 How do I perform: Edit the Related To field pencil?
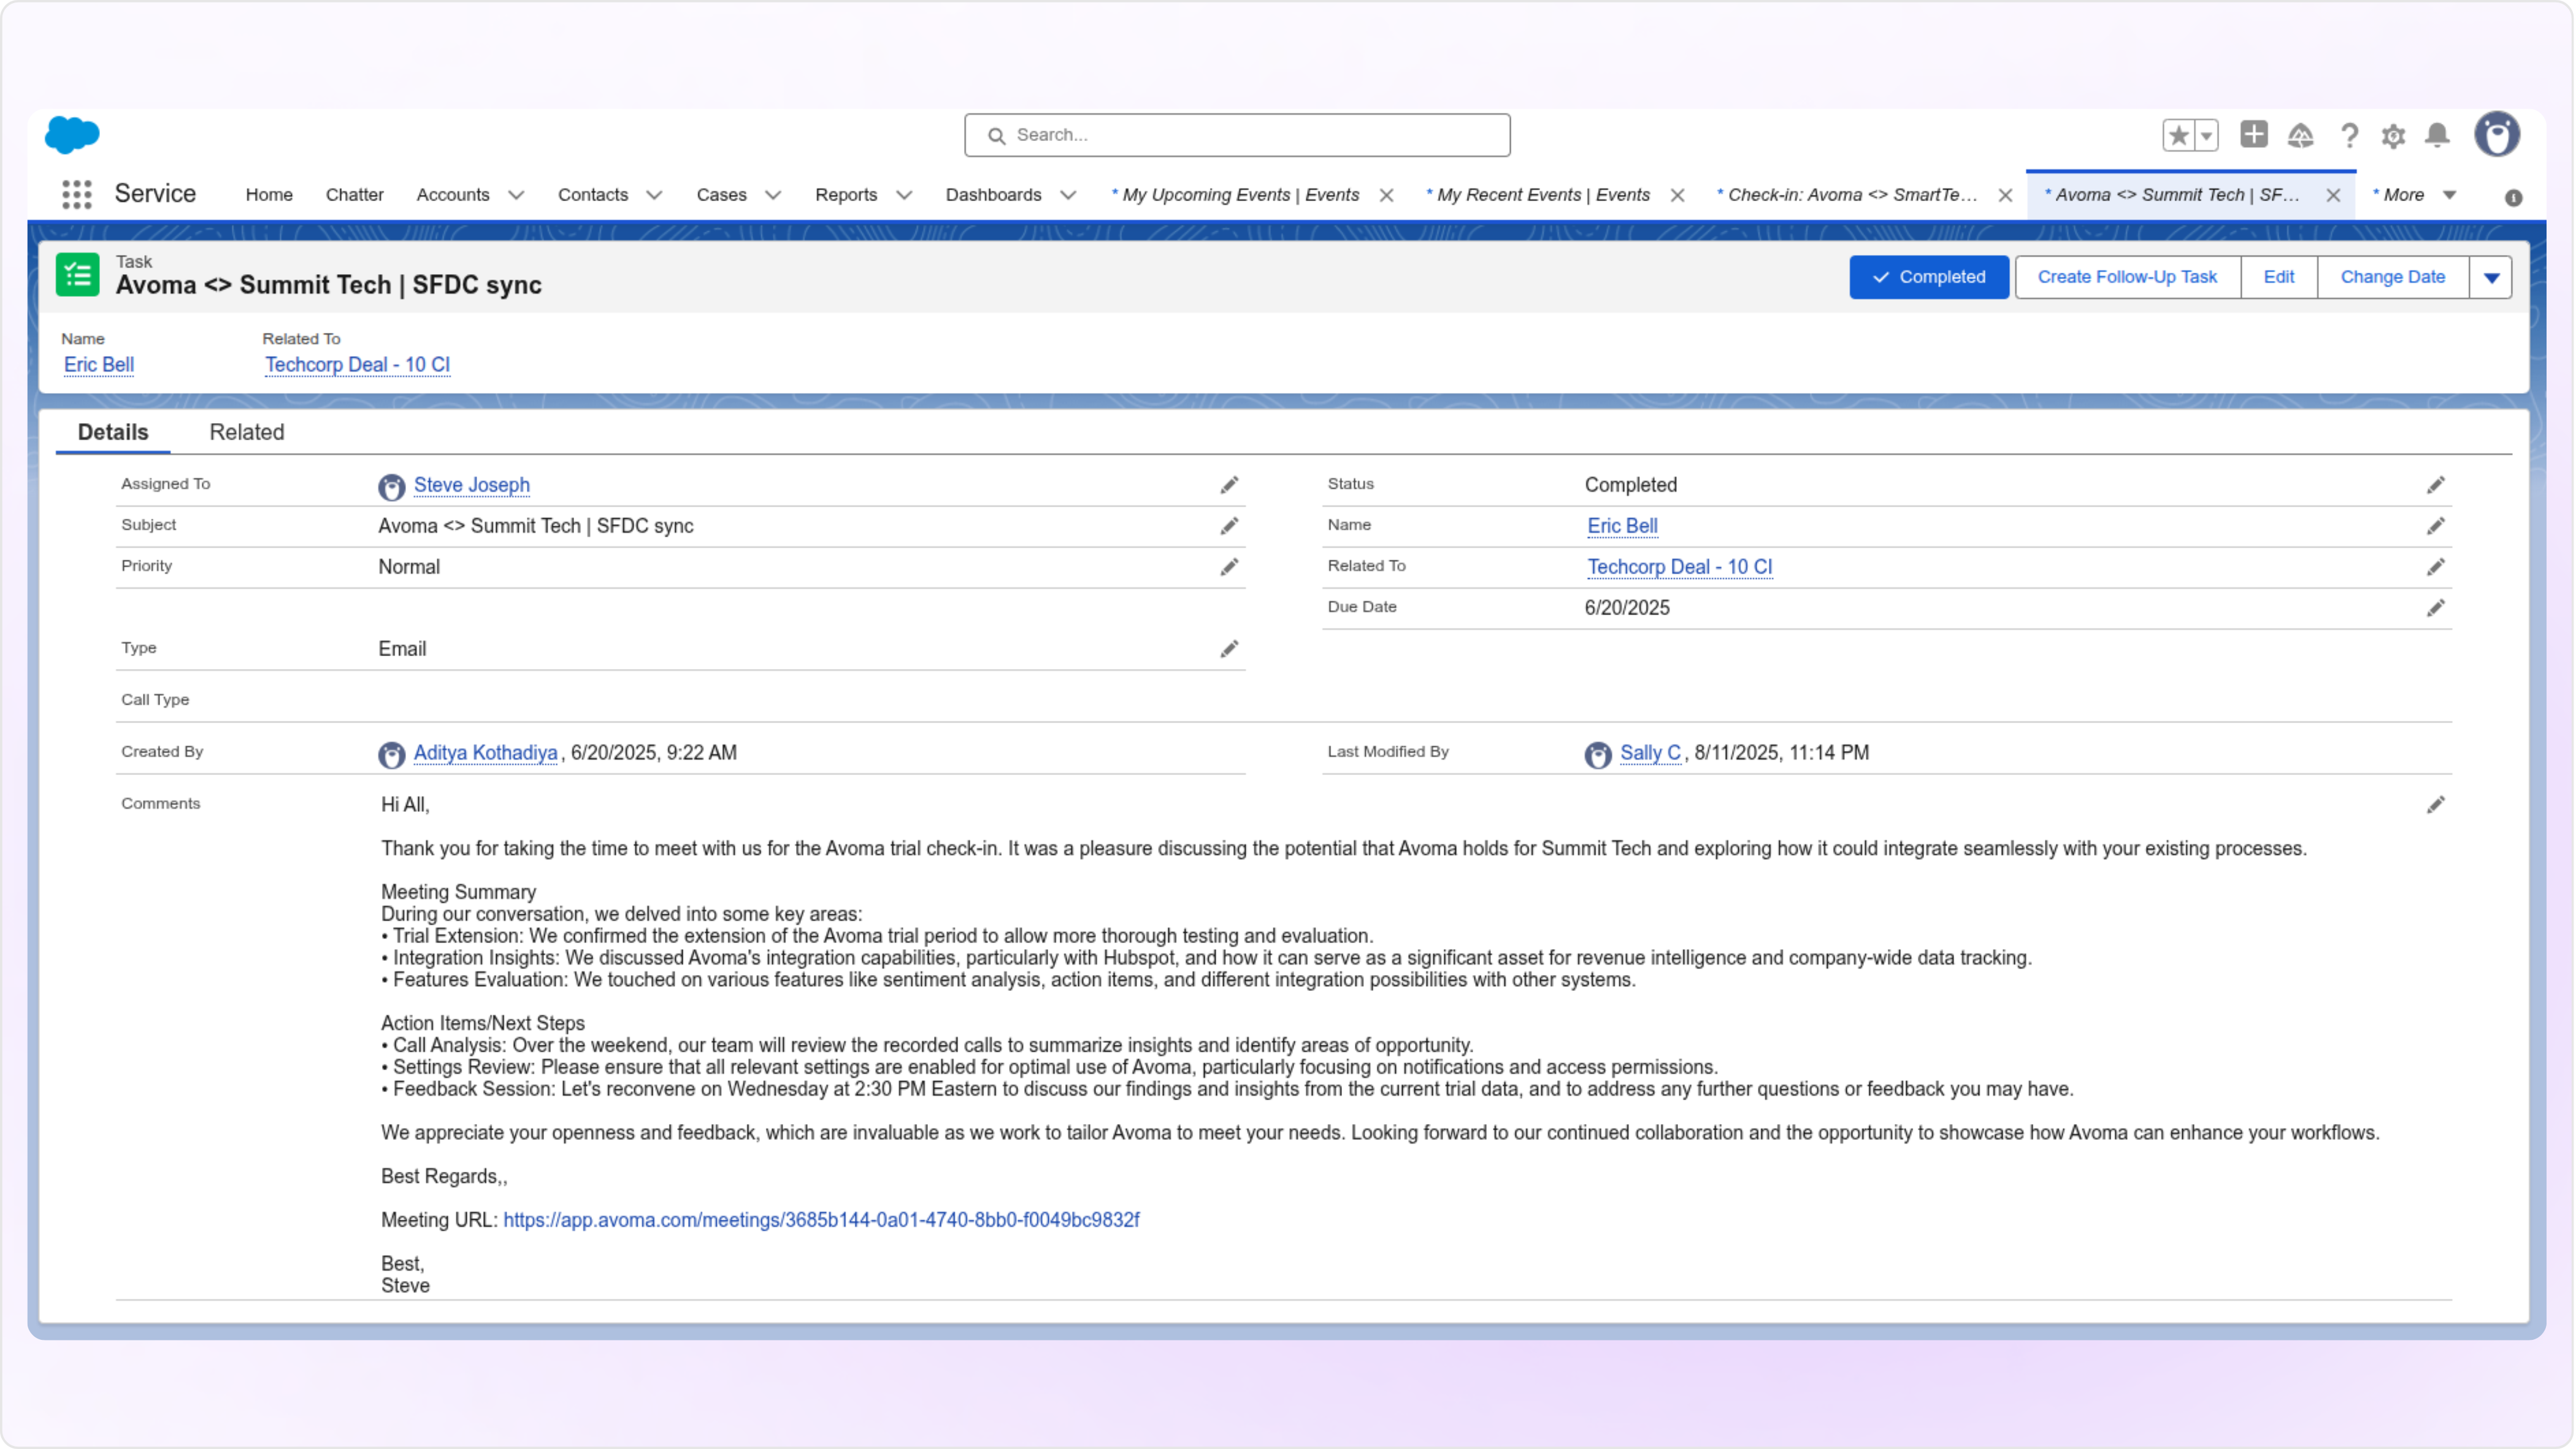(x=2435, y=567)
